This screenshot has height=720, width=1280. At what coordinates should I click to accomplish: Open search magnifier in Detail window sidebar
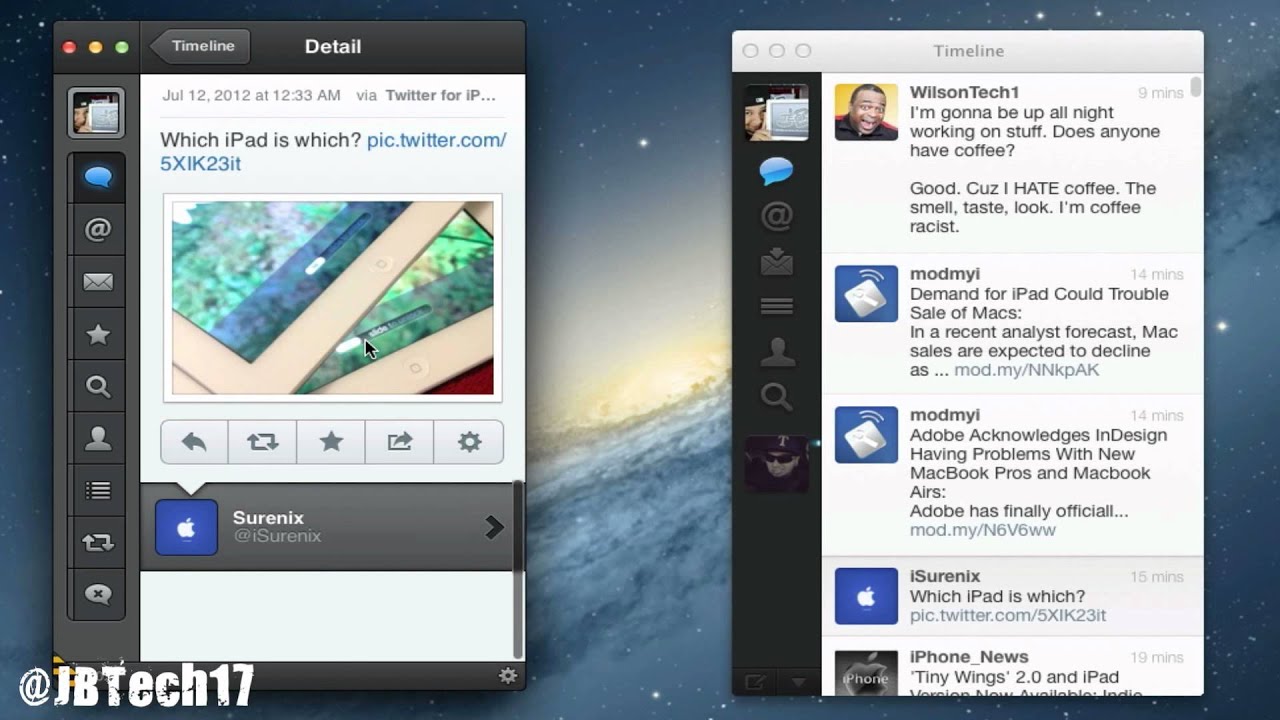97,386
